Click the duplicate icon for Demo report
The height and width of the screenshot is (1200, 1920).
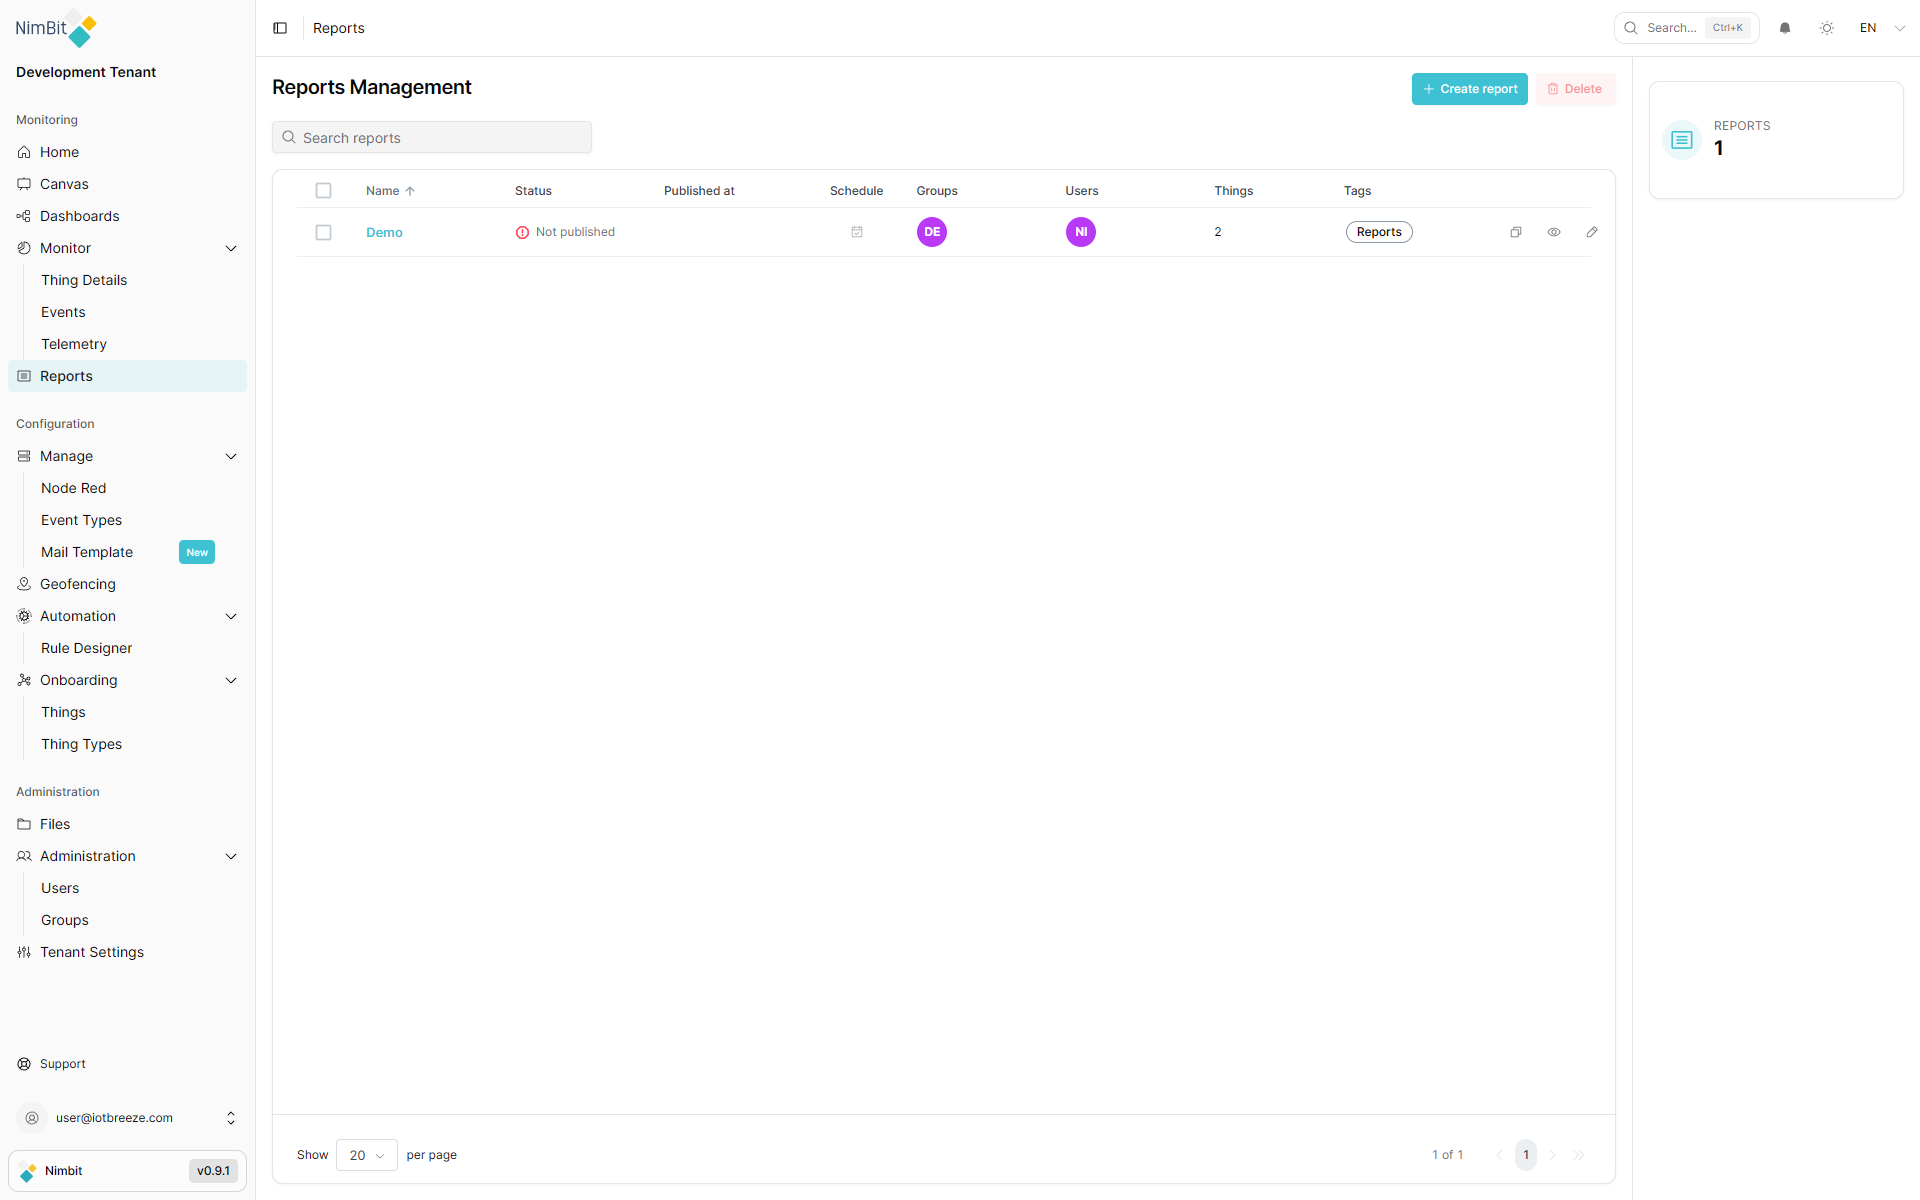(x=1516, y=232)
